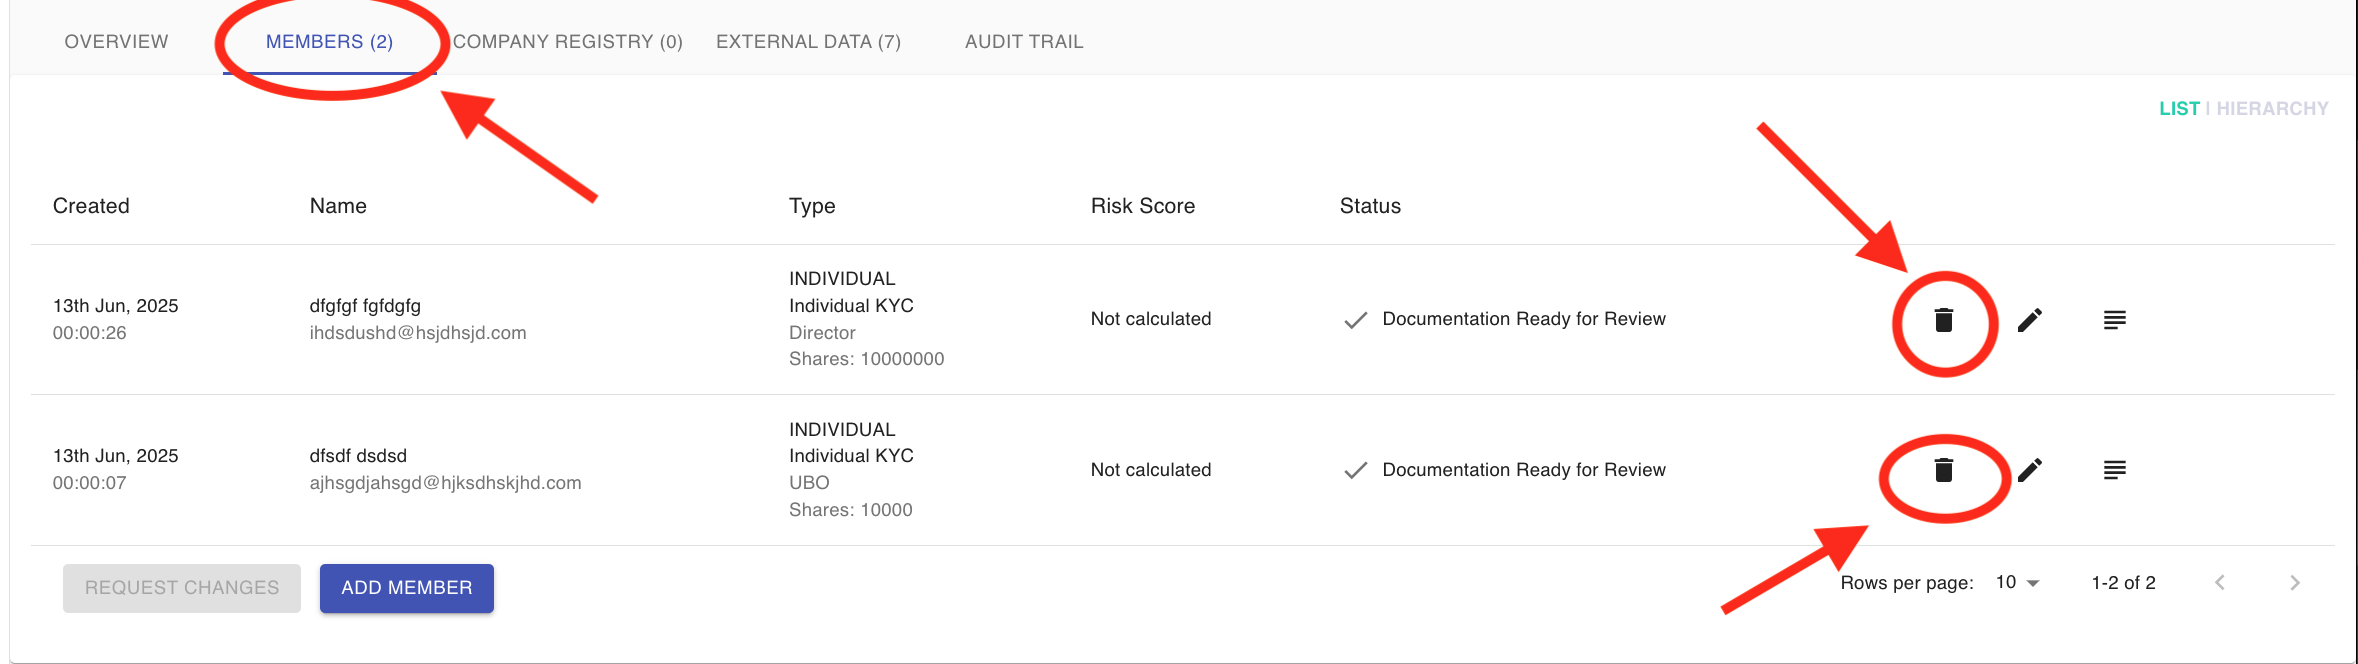Go to previous page arrow
The image size is (2358, 664).
(2219, 583)
